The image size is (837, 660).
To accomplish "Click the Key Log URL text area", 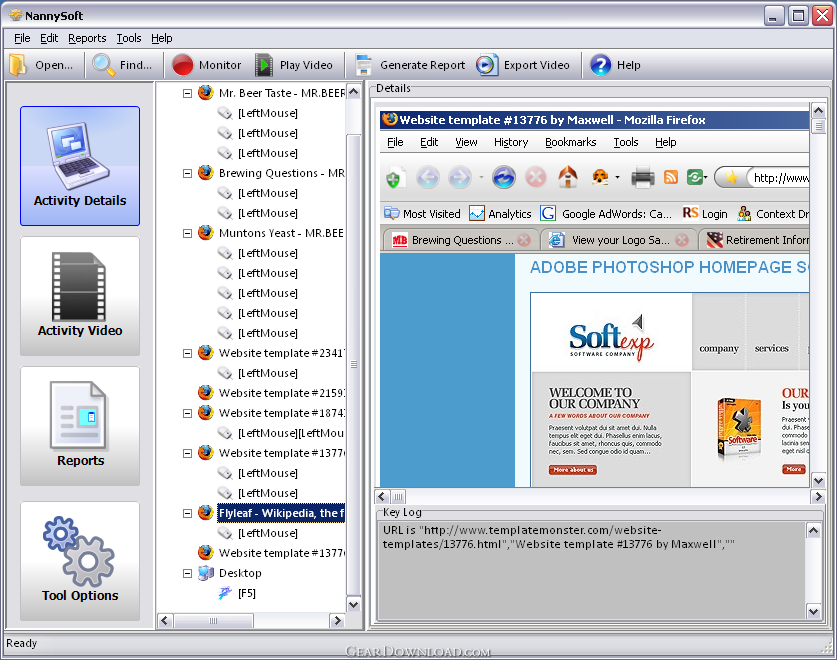I will (591, 570).
